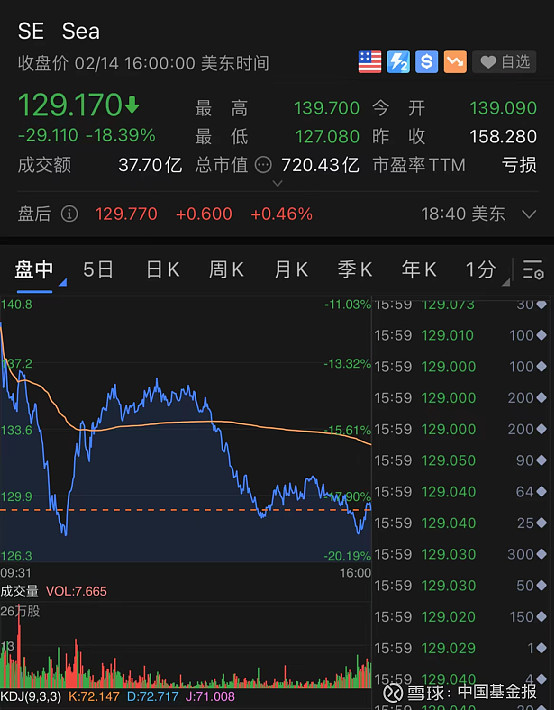
Task: Tap the 最高 139.700 value
Action: tap(327, 108)
